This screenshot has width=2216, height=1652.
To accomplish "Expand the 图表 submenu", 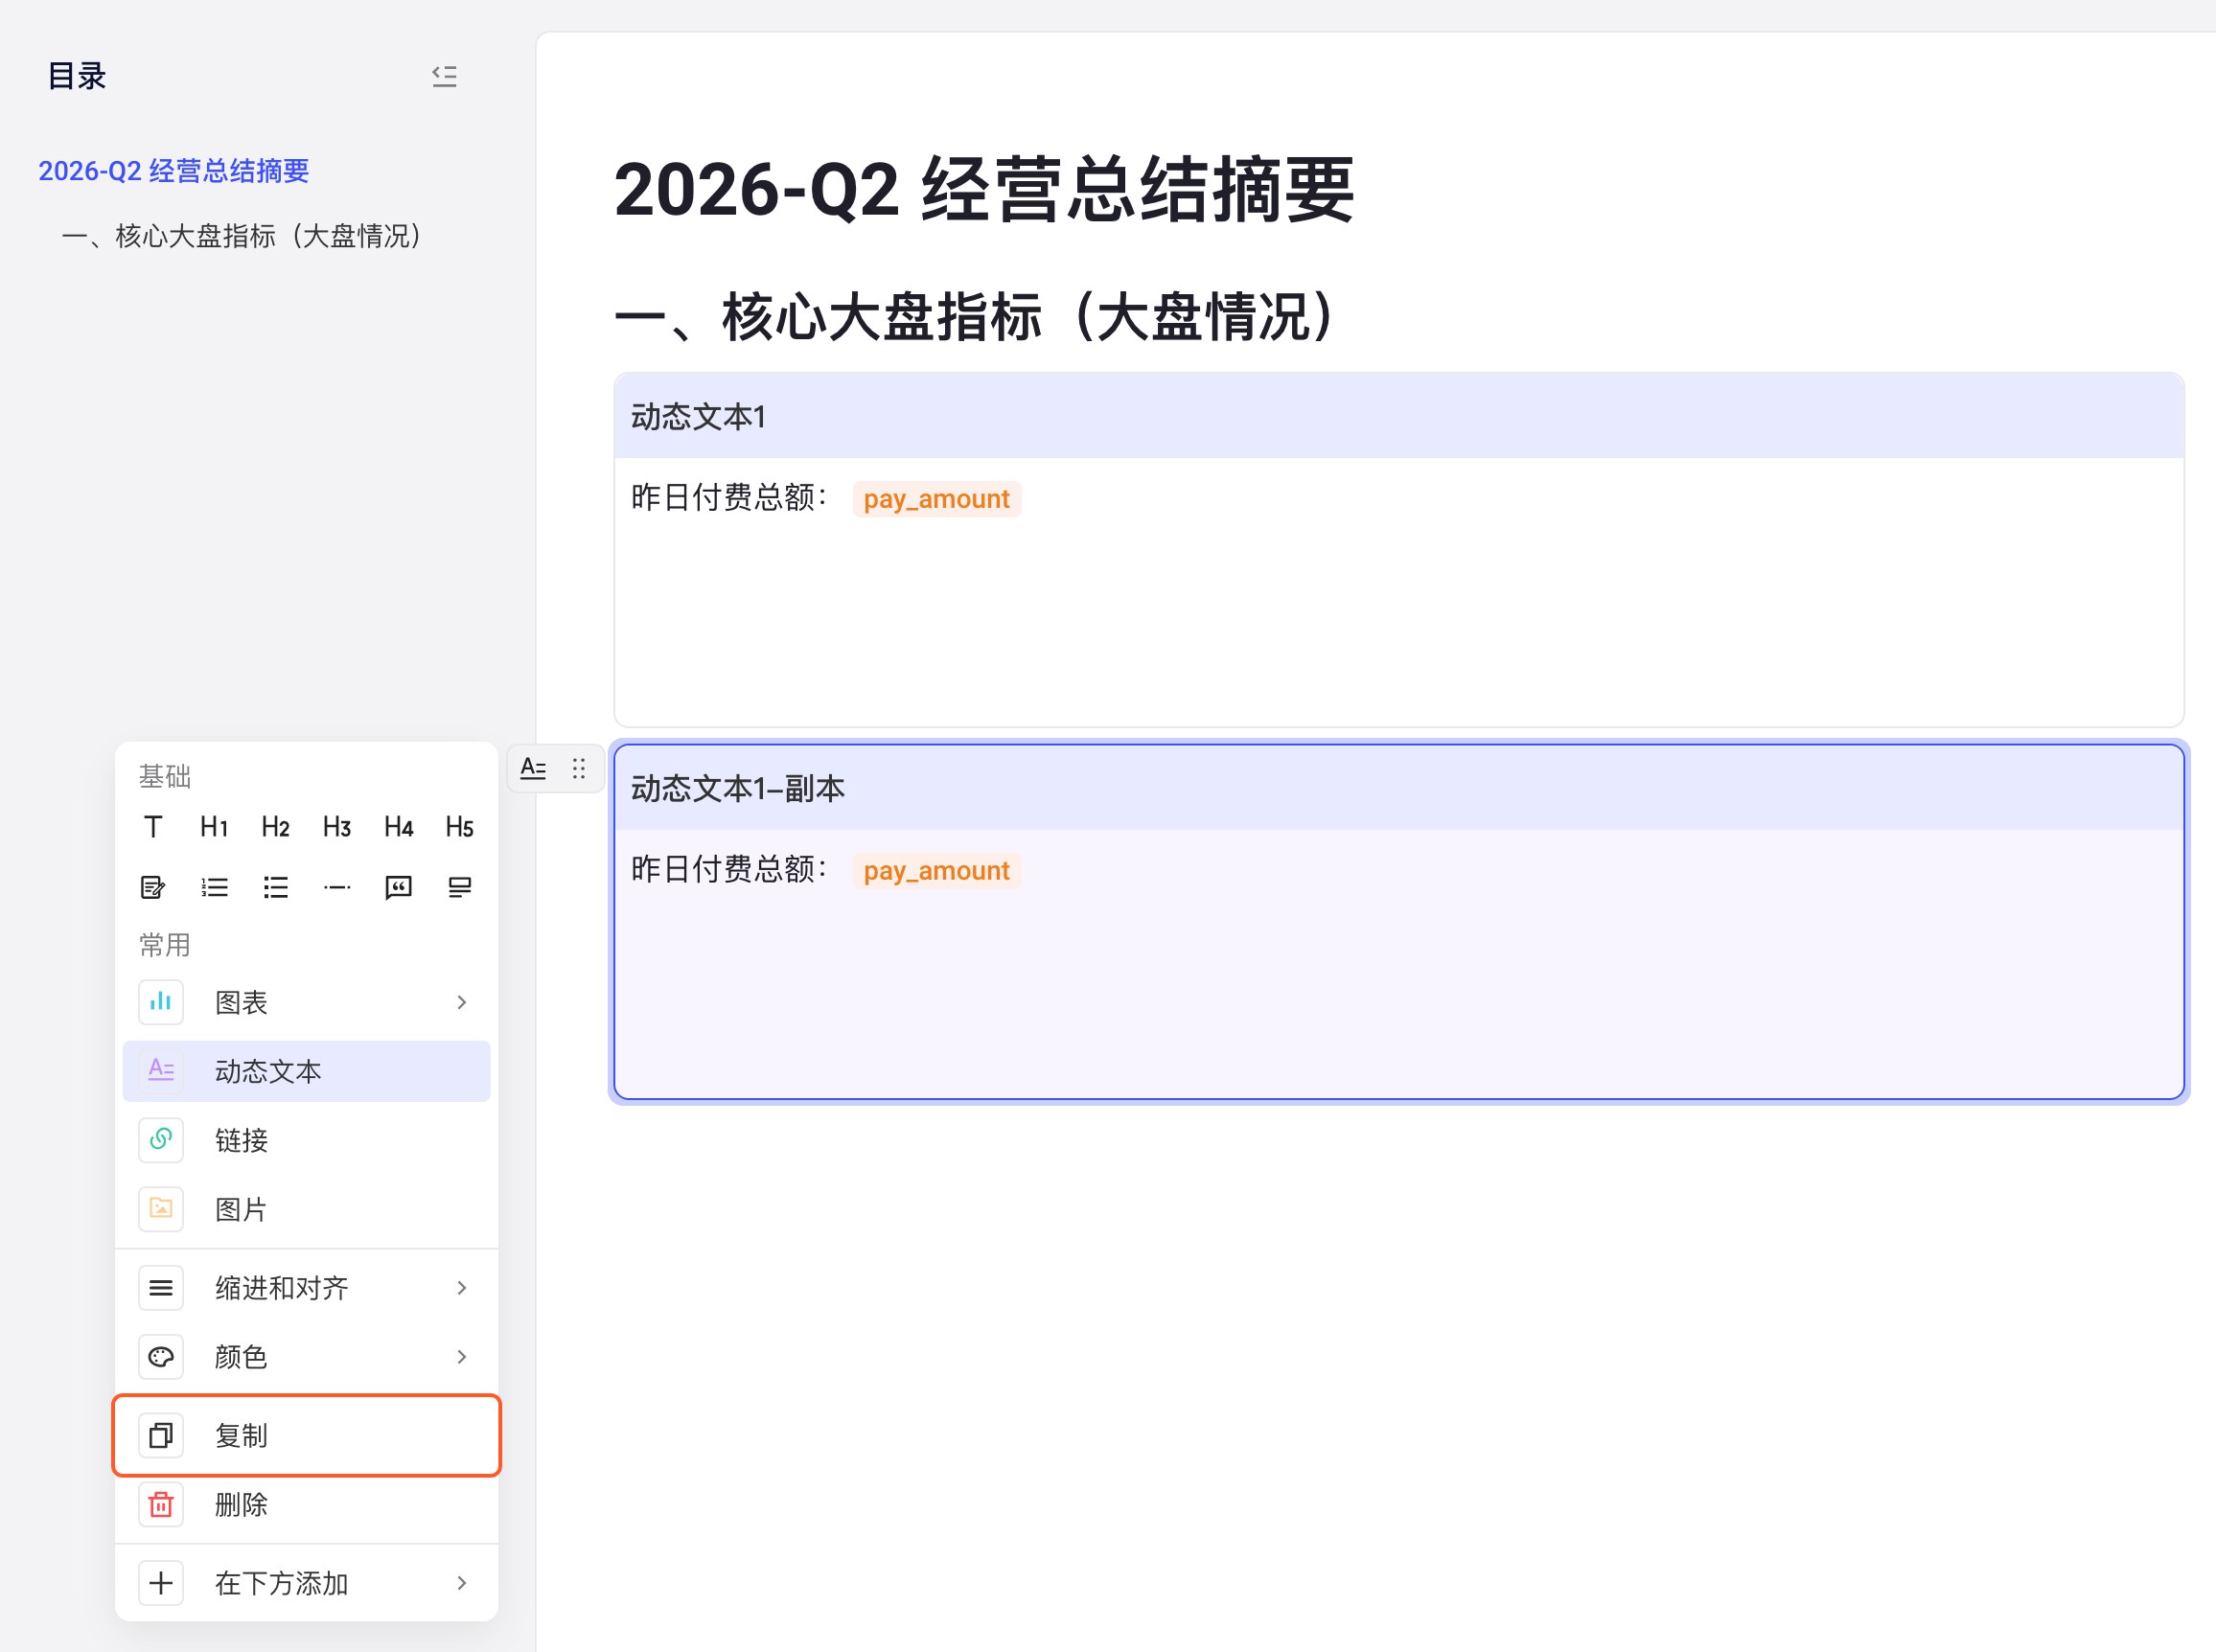I will coord(306,1002).
